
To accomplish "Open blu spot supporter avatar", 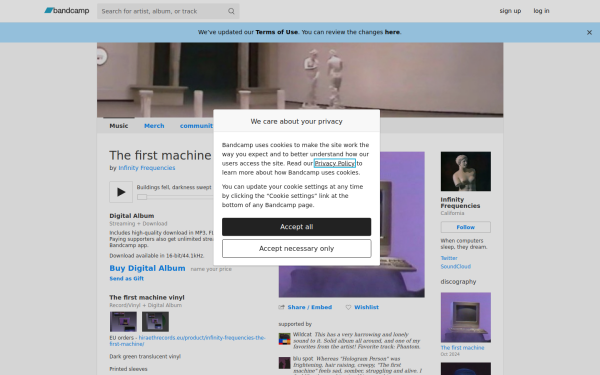I will coord(284,363).
